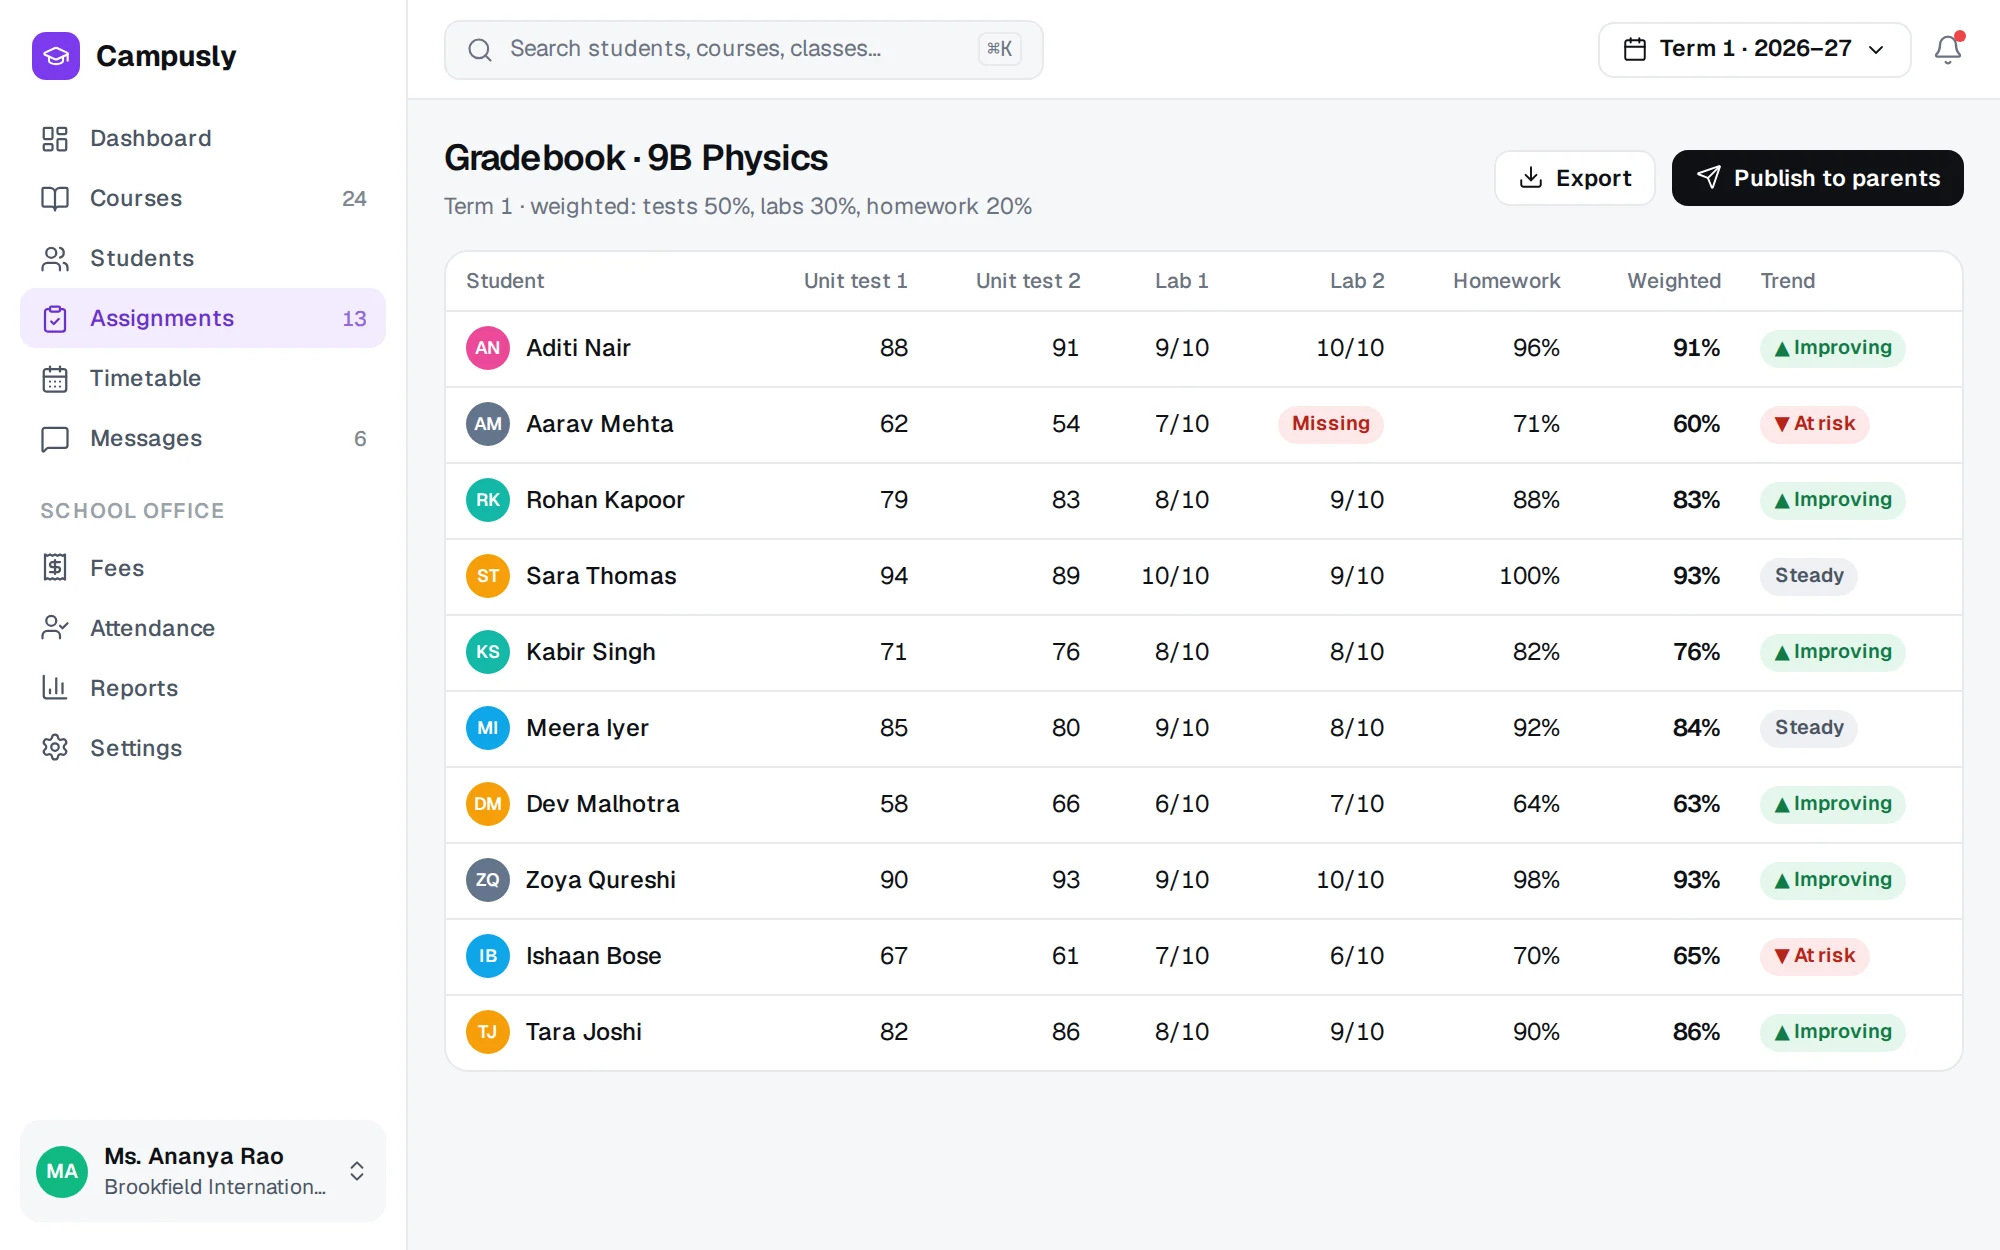
Task: Click the Missing badge for Aarav Mehta
Action: [x=1330, y=424]
